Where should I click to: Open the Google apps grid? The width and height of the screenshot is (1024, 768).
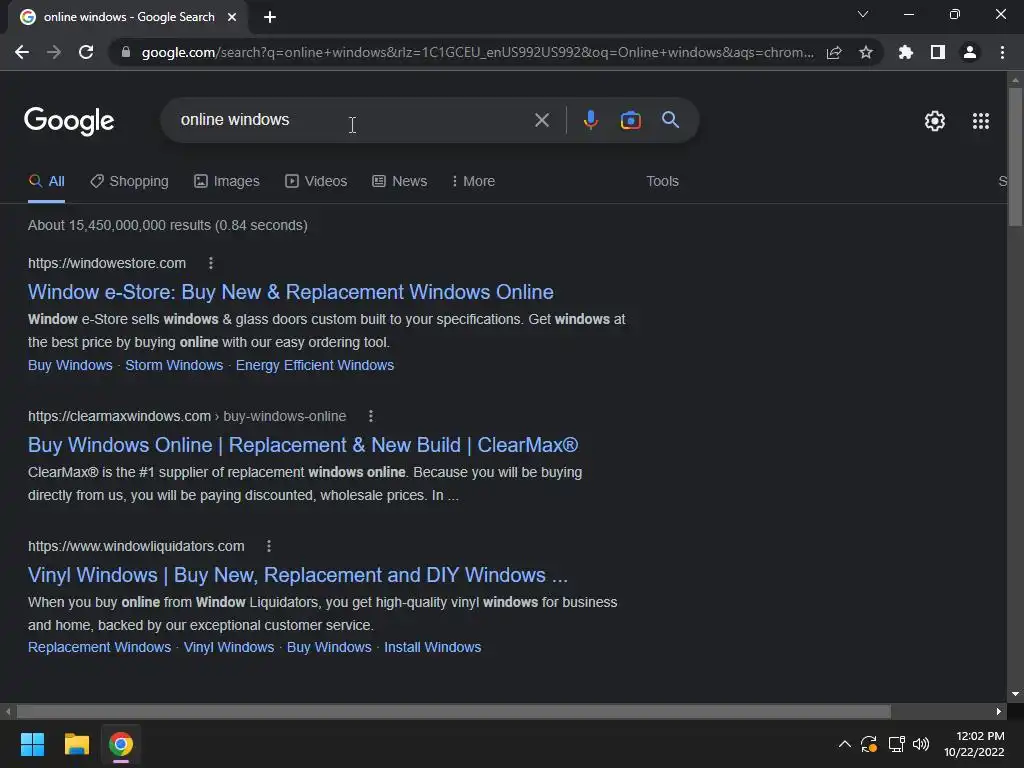point(980,121)
